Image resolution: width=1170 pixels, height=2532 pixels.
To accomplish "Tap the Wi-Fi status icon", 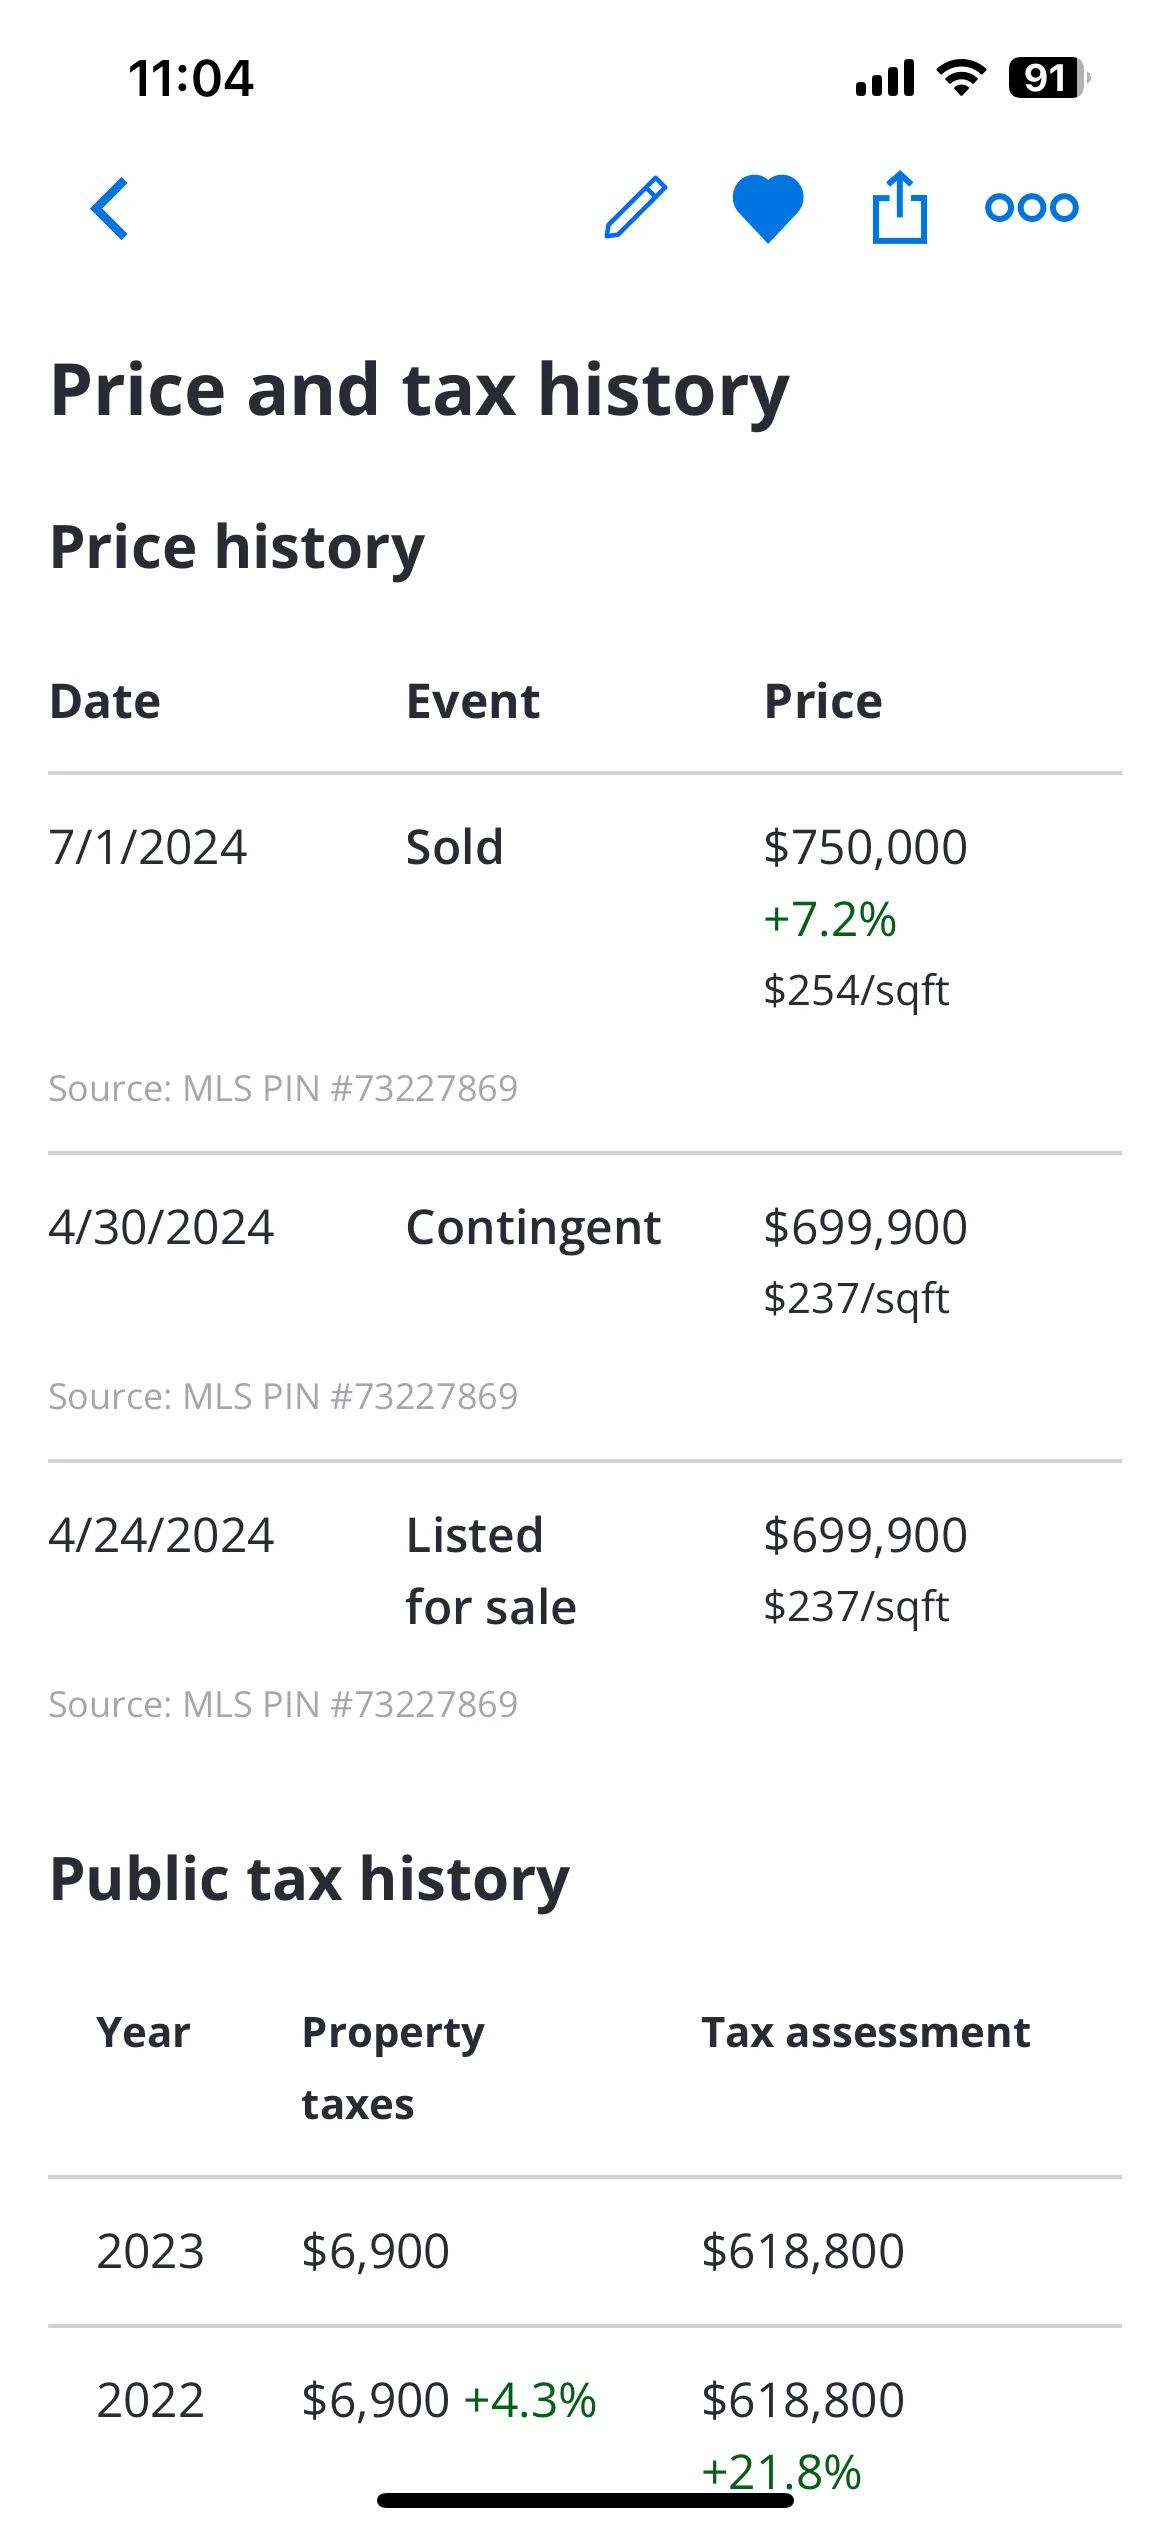I will 961,78.
